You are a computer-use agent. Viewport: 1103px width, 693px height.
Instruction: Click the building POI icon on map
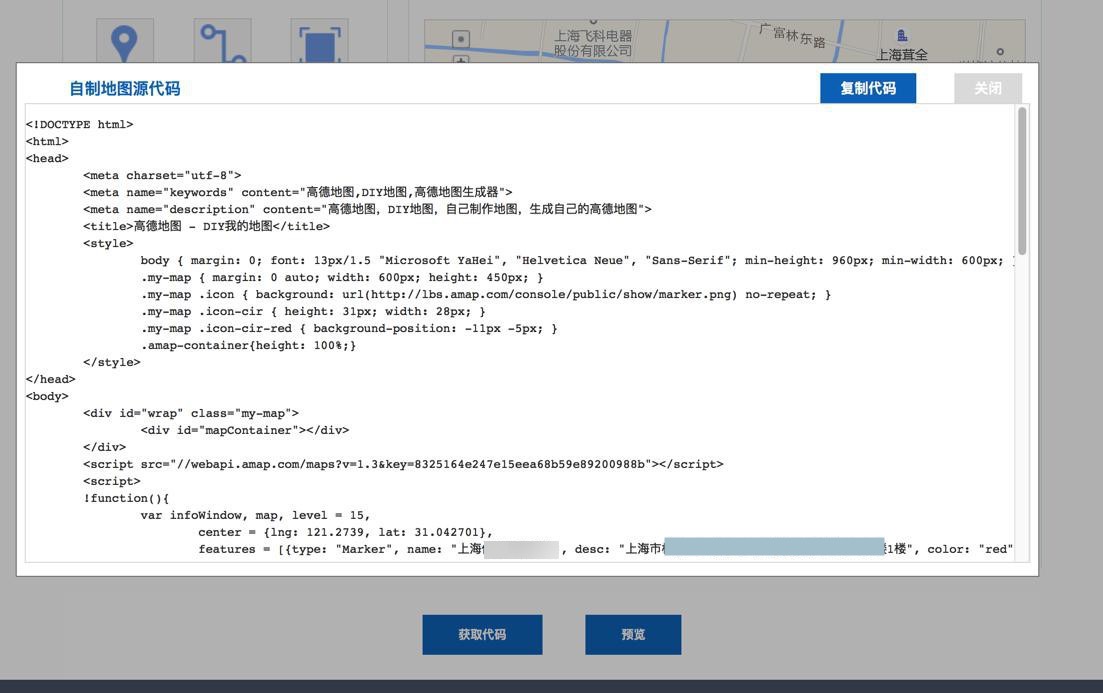[902, 35]
